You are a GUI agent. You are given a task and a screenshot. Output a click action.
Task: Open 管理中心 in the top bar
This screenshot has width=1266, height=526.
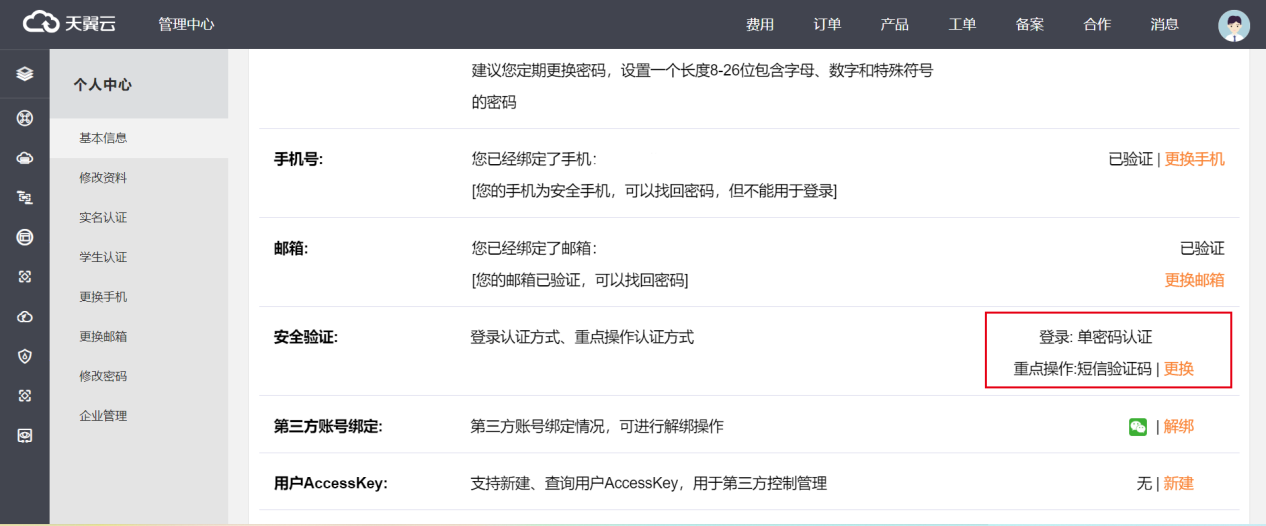[x=186, y=24]
